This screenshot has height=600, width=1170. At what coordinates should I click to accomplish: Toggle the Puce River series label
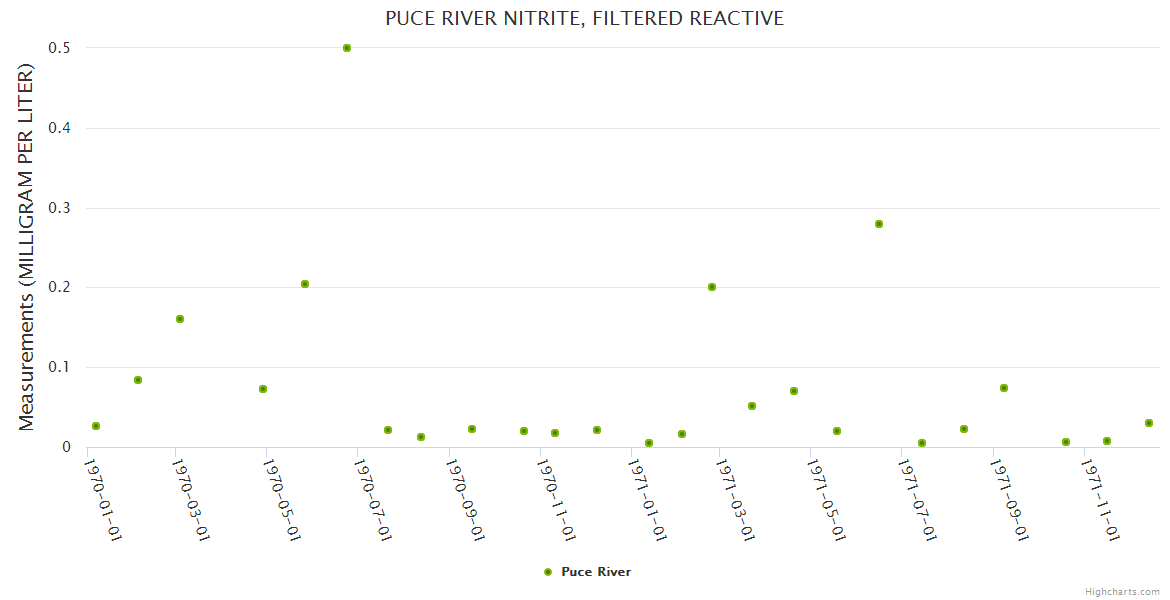pyautogui.click(x=596, y=572)
